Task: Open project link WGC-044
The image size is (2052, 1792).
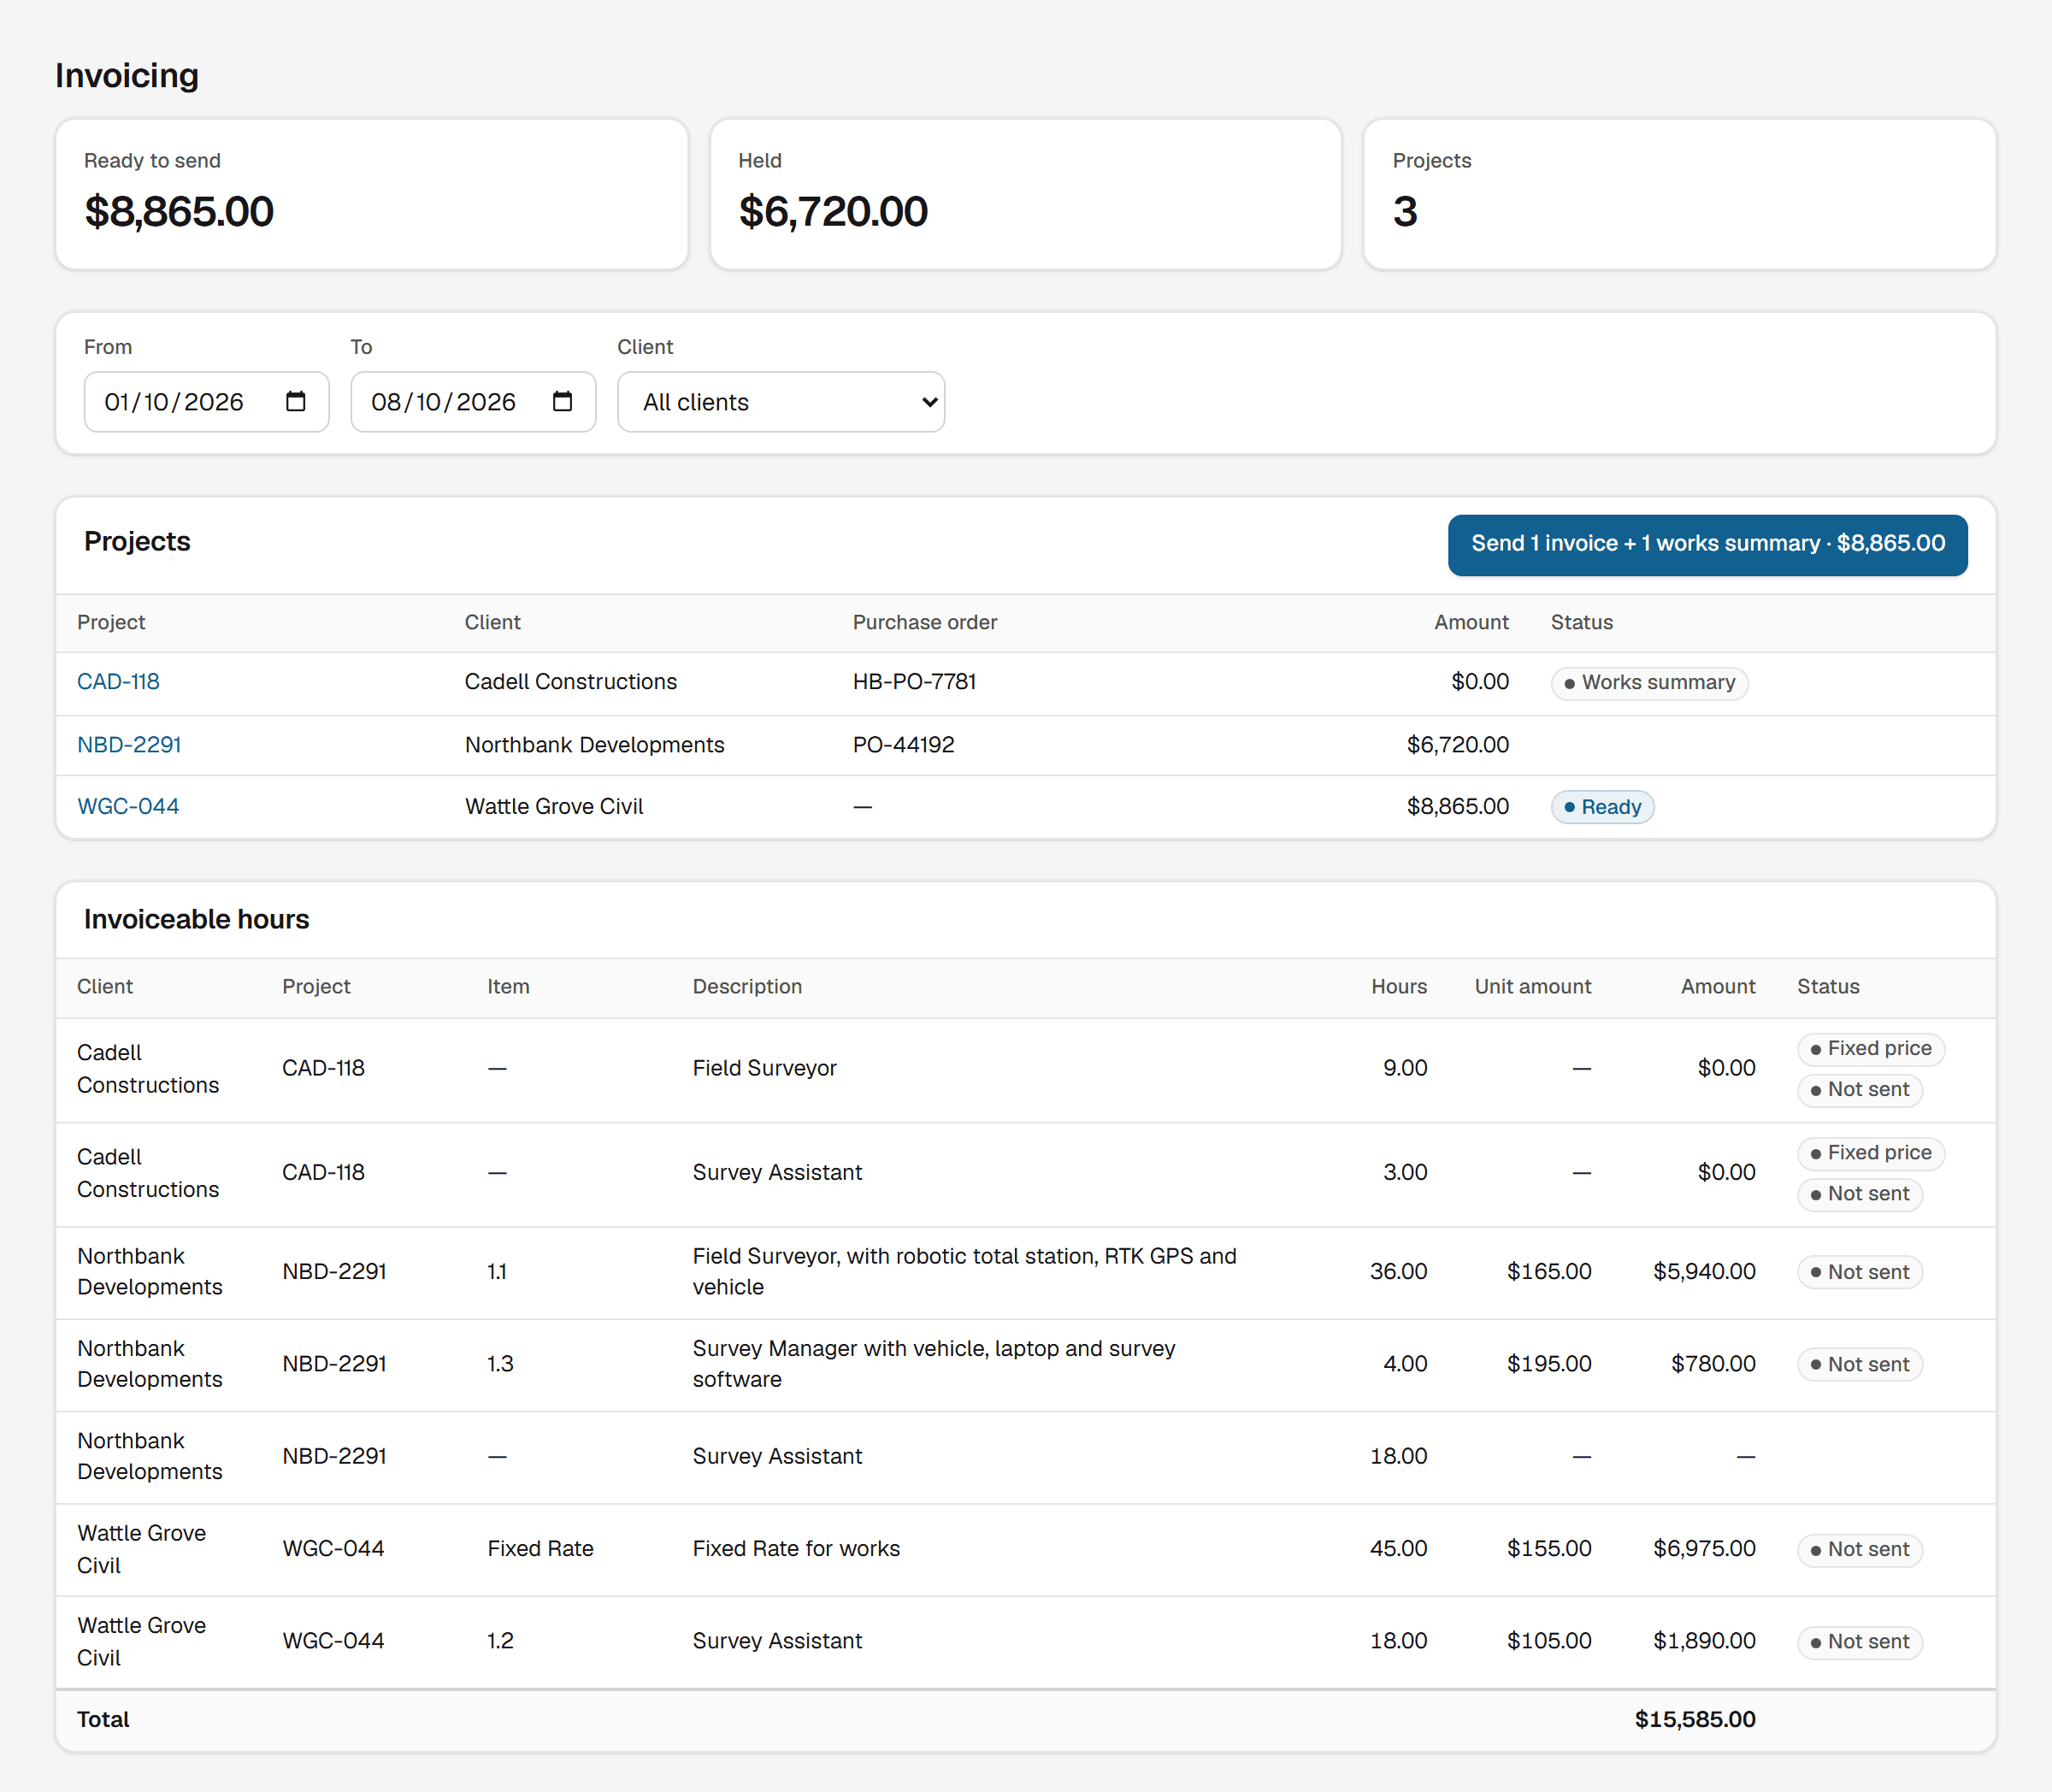Action: (x=128, y=807)
